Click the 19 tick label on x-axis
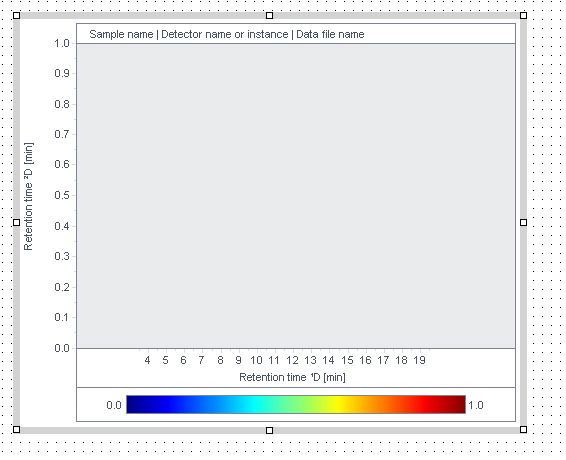 419,360
